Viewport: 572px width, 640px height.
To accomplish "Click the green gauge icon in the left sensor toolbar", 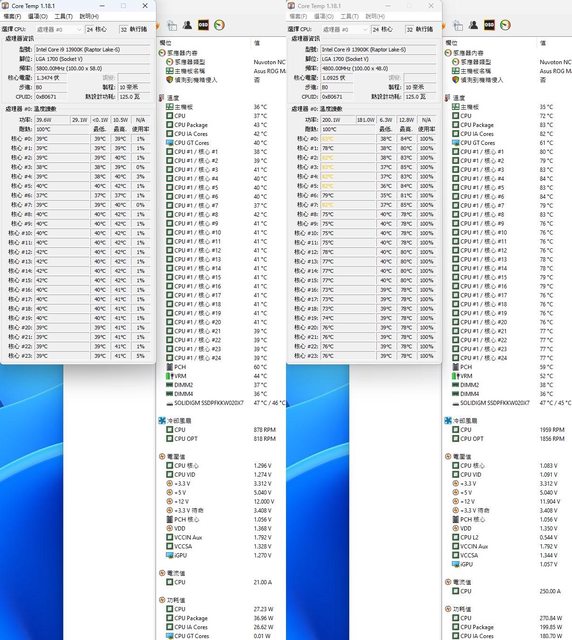I will (219, 25).
